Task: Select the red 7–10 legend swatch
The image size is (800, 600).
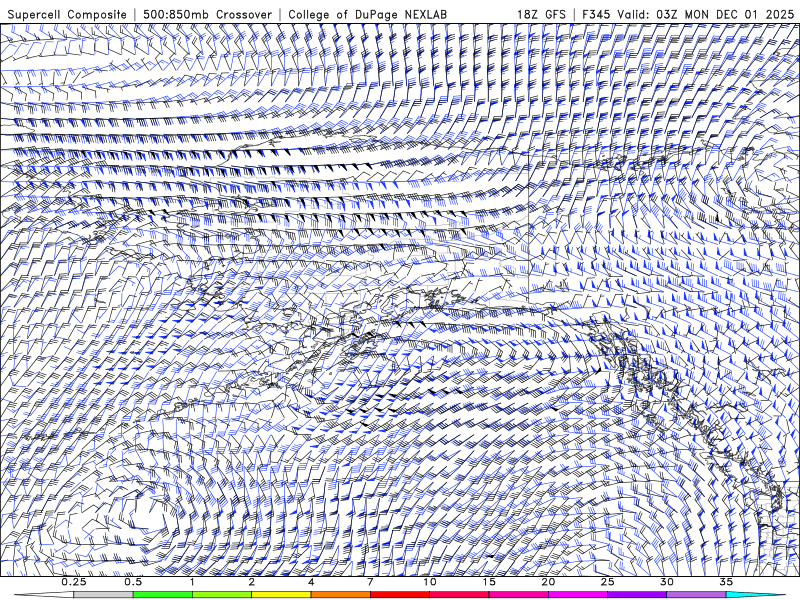Action: tap(399, 595)
